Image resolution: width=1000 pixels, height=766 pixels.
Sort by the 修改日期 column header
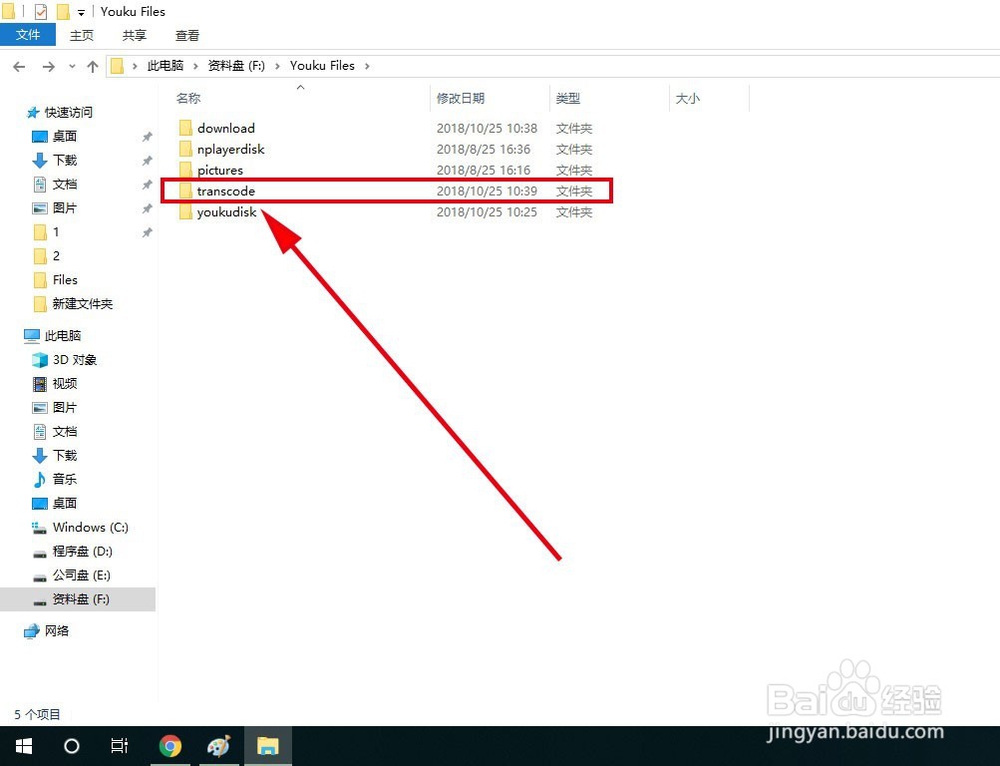pyautogui.click(x=460, y=98)
